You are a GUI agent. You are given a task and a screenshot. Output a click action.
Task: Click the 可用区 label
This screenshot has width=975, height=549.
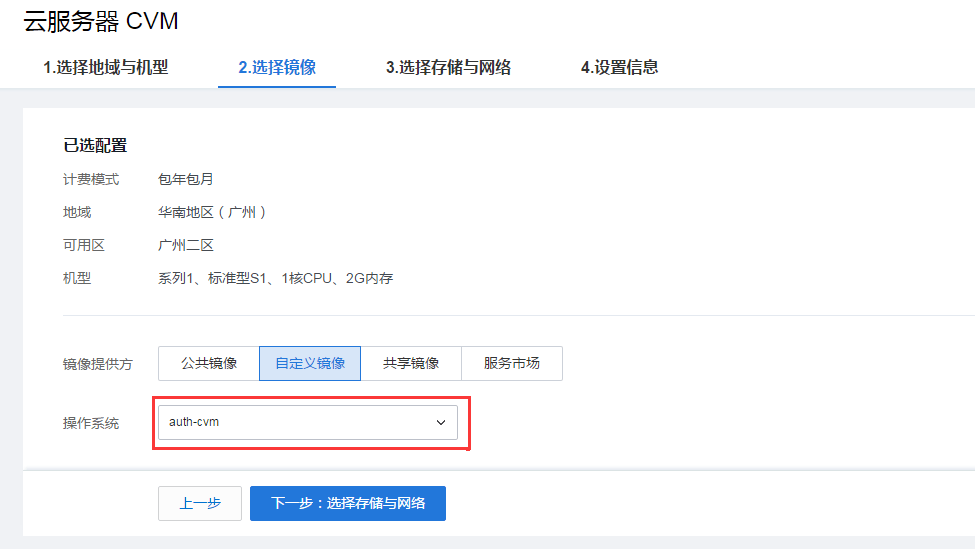click(x=84, y=246)
